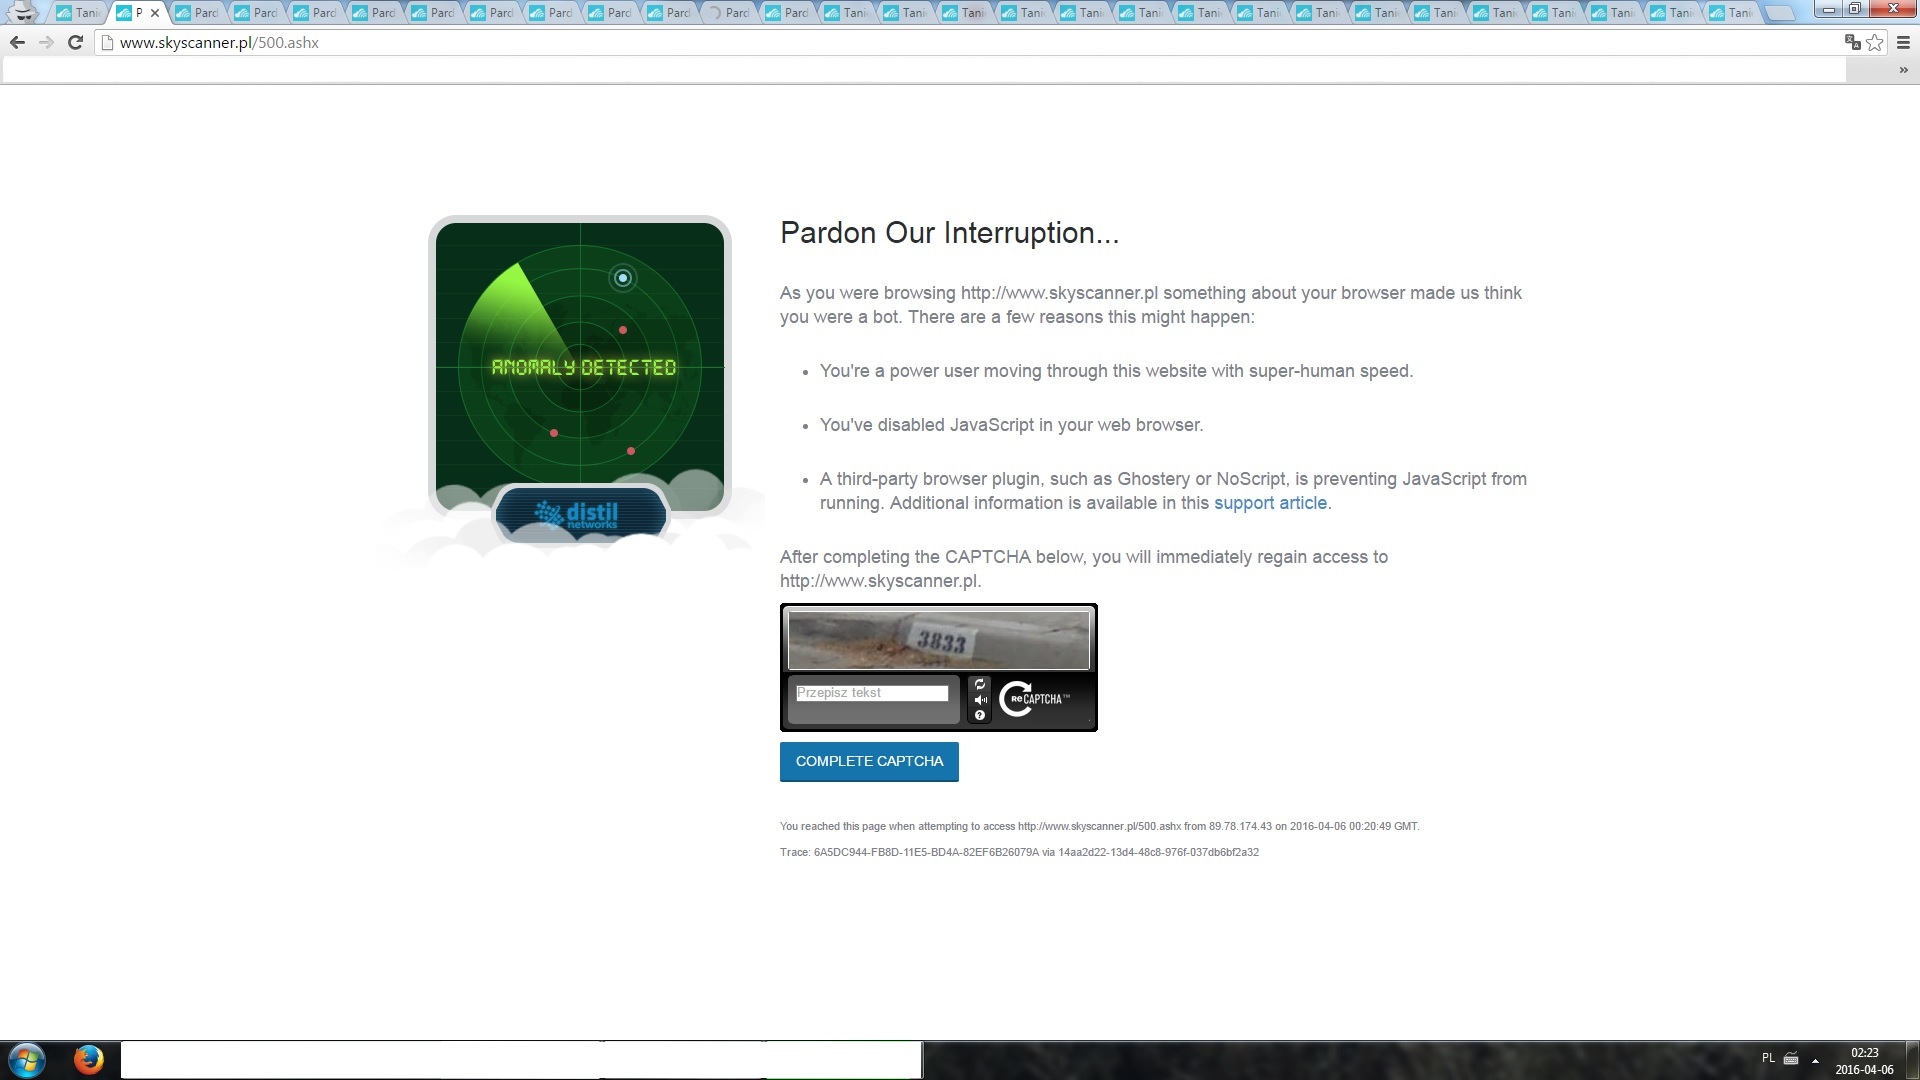
Task: Open the Windows Start menu
Action: click(x=27, y=1060)
